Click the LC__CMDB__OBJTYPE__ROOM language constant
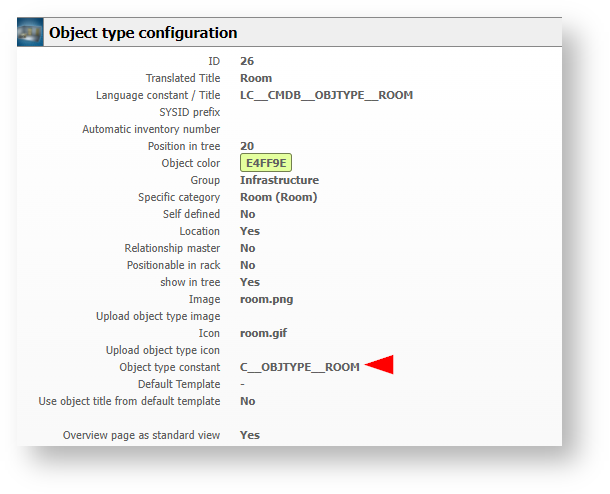 click(x=326, y=95)
